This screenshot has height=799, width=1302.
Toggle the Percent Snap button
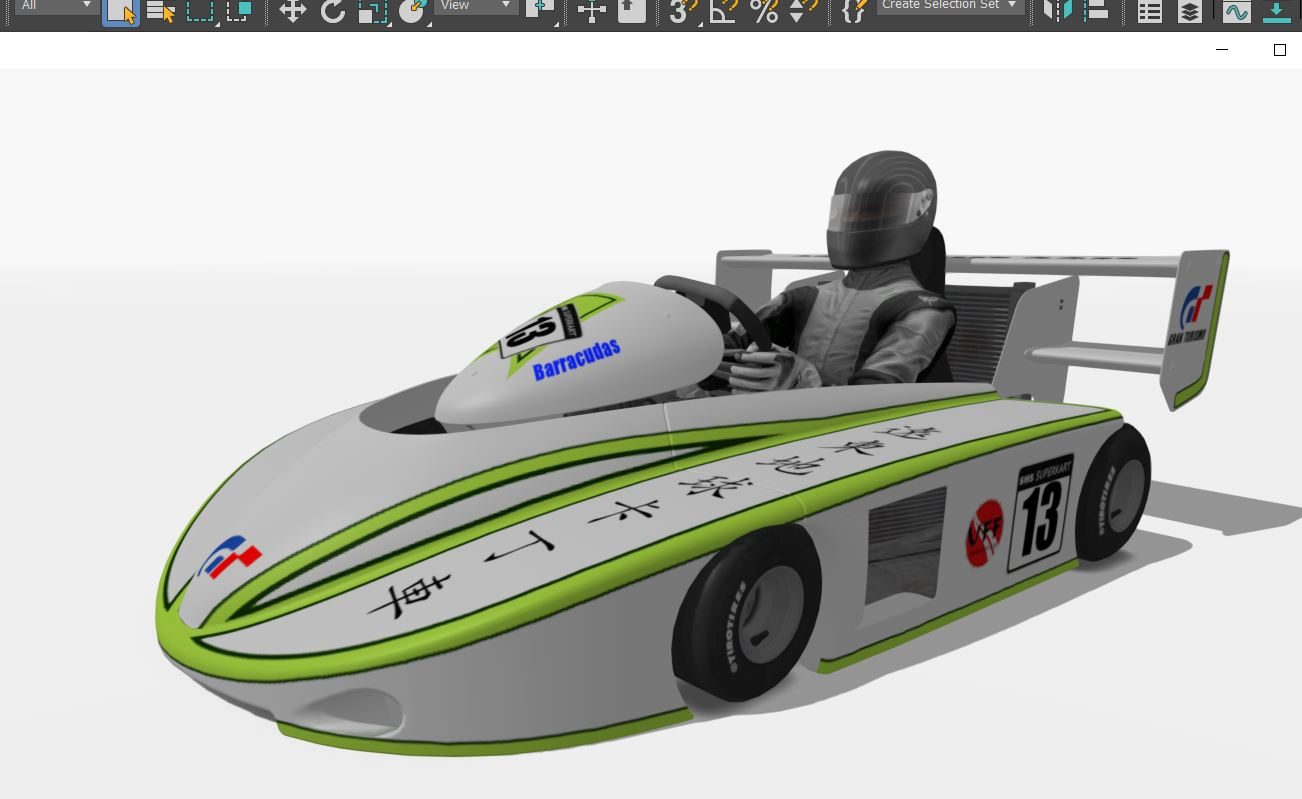click(x=763, y=11)
